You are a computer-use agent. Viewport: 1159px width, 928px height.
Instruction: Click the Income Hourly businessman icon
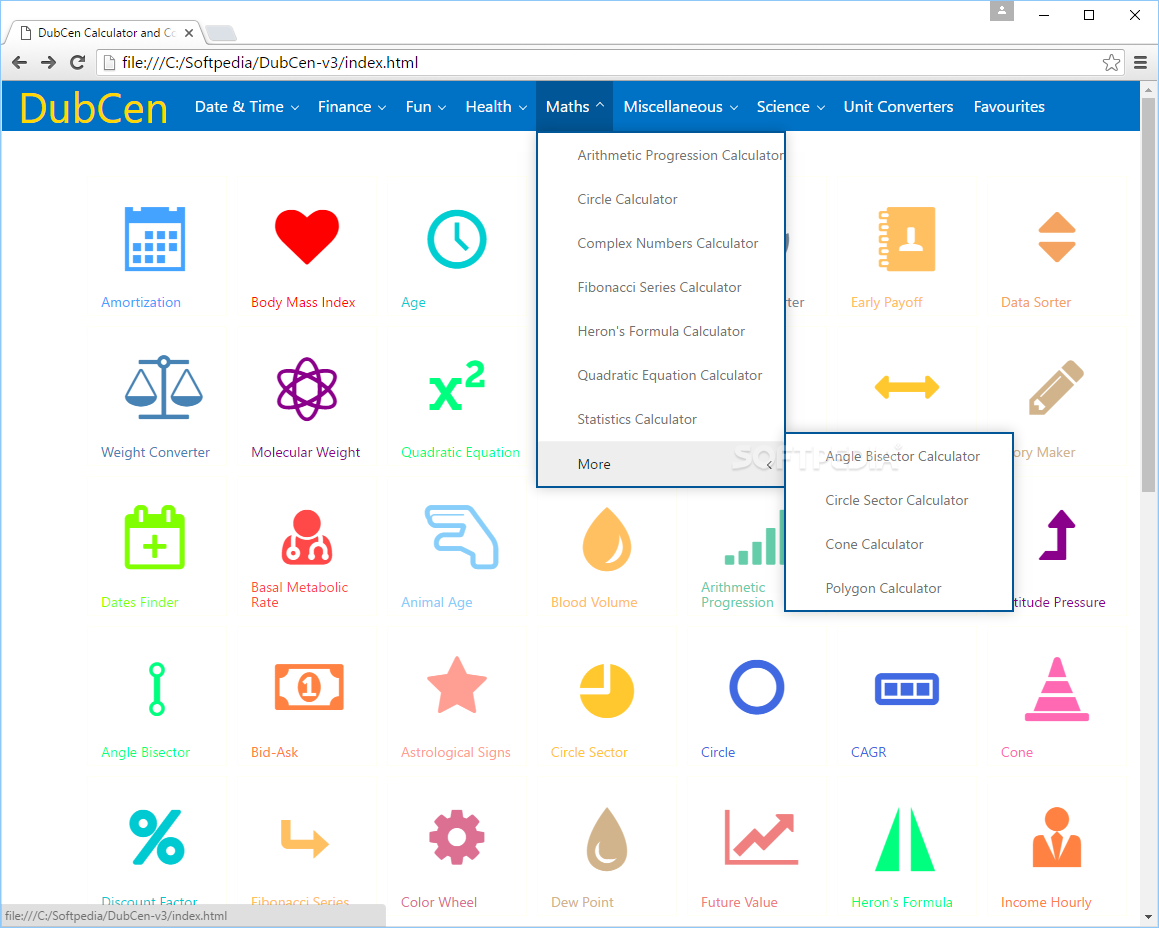coord(1056,837)
